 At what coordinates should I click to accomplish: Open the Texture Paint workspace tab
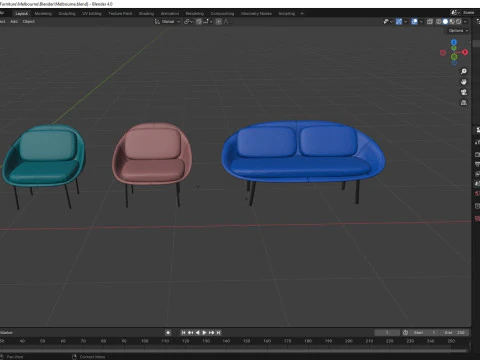click(x=120, y=14)
